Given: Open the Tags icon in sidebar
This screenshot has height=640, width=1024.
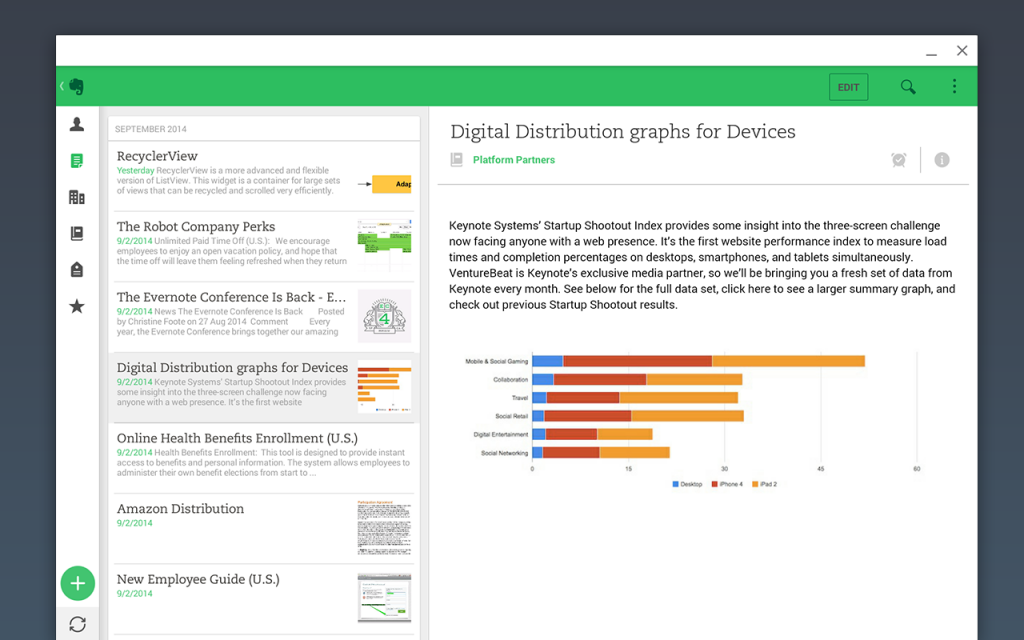Looking at the screenshot, I should coord(77,270).
